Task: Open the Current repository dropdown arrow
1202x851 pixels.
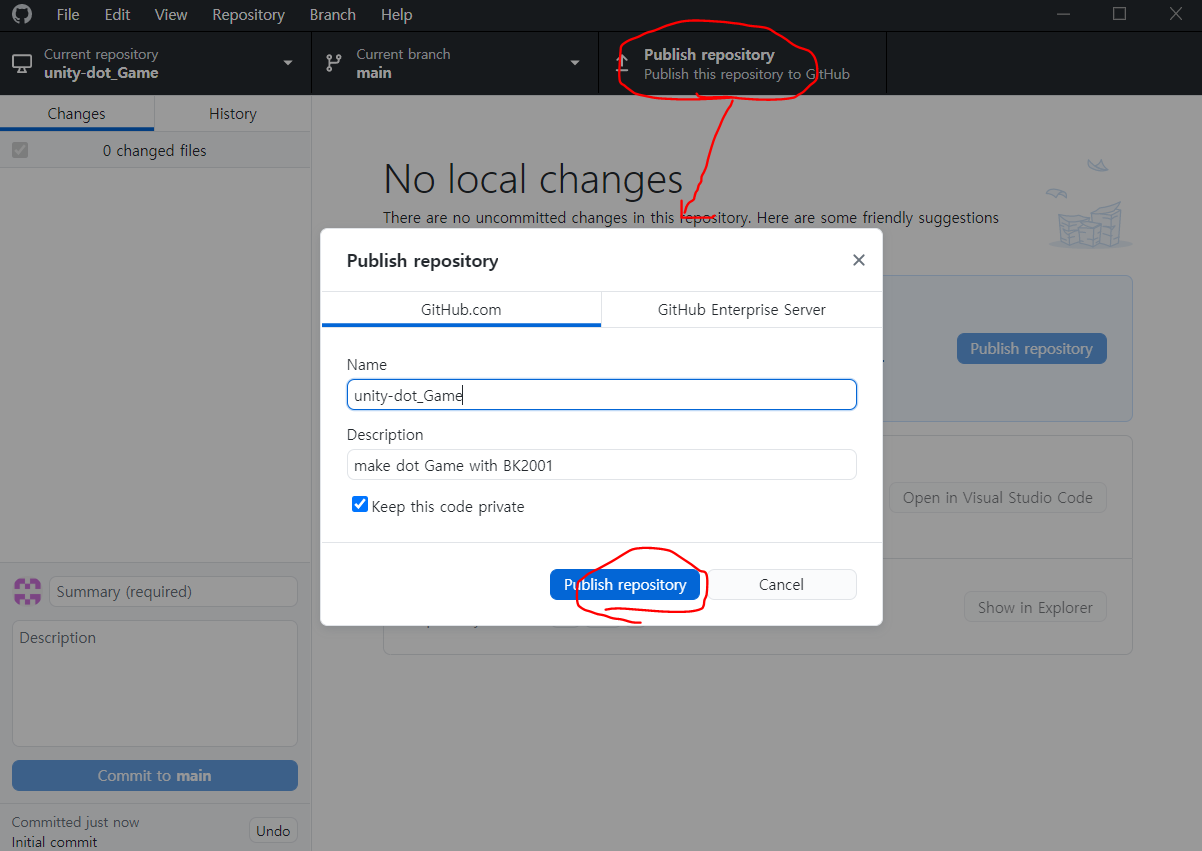Action: (x=288, y=63)
